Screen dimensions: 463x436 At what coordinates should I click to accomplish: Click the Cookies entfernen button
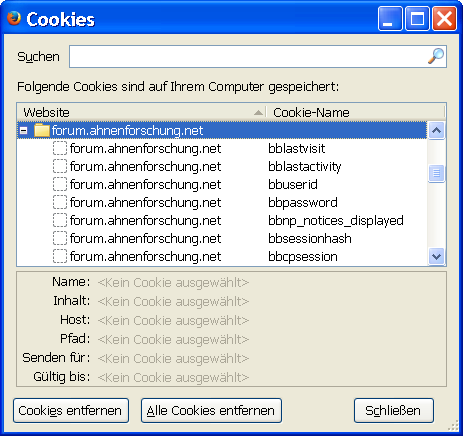click(x=71, y=410)
